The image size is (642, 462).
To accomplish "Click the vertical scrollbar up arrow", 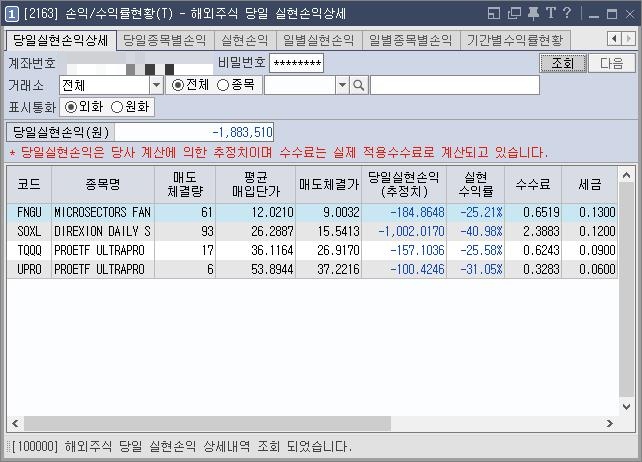I will point(626,175).
